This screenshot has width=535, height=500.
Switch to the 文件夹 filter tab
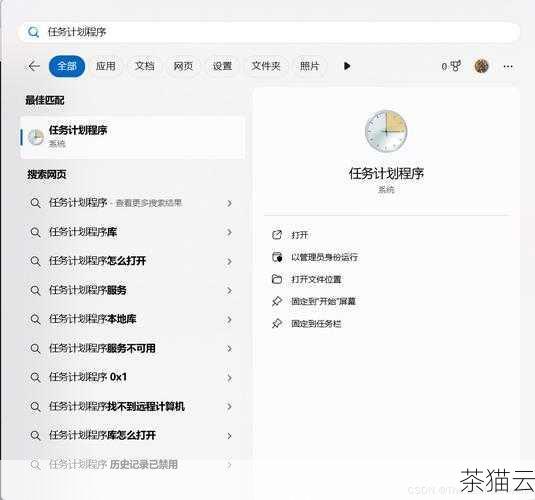(266, 66)
